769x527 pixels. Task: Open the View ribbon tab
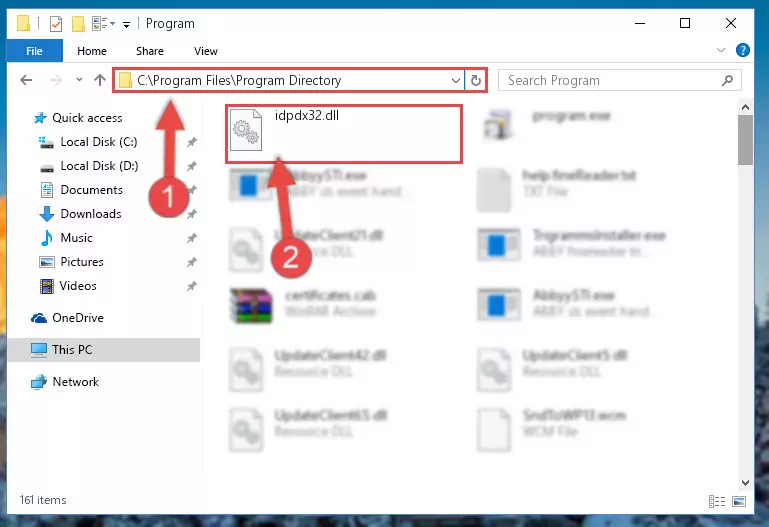pyautogui.click(x=205, y=51)
